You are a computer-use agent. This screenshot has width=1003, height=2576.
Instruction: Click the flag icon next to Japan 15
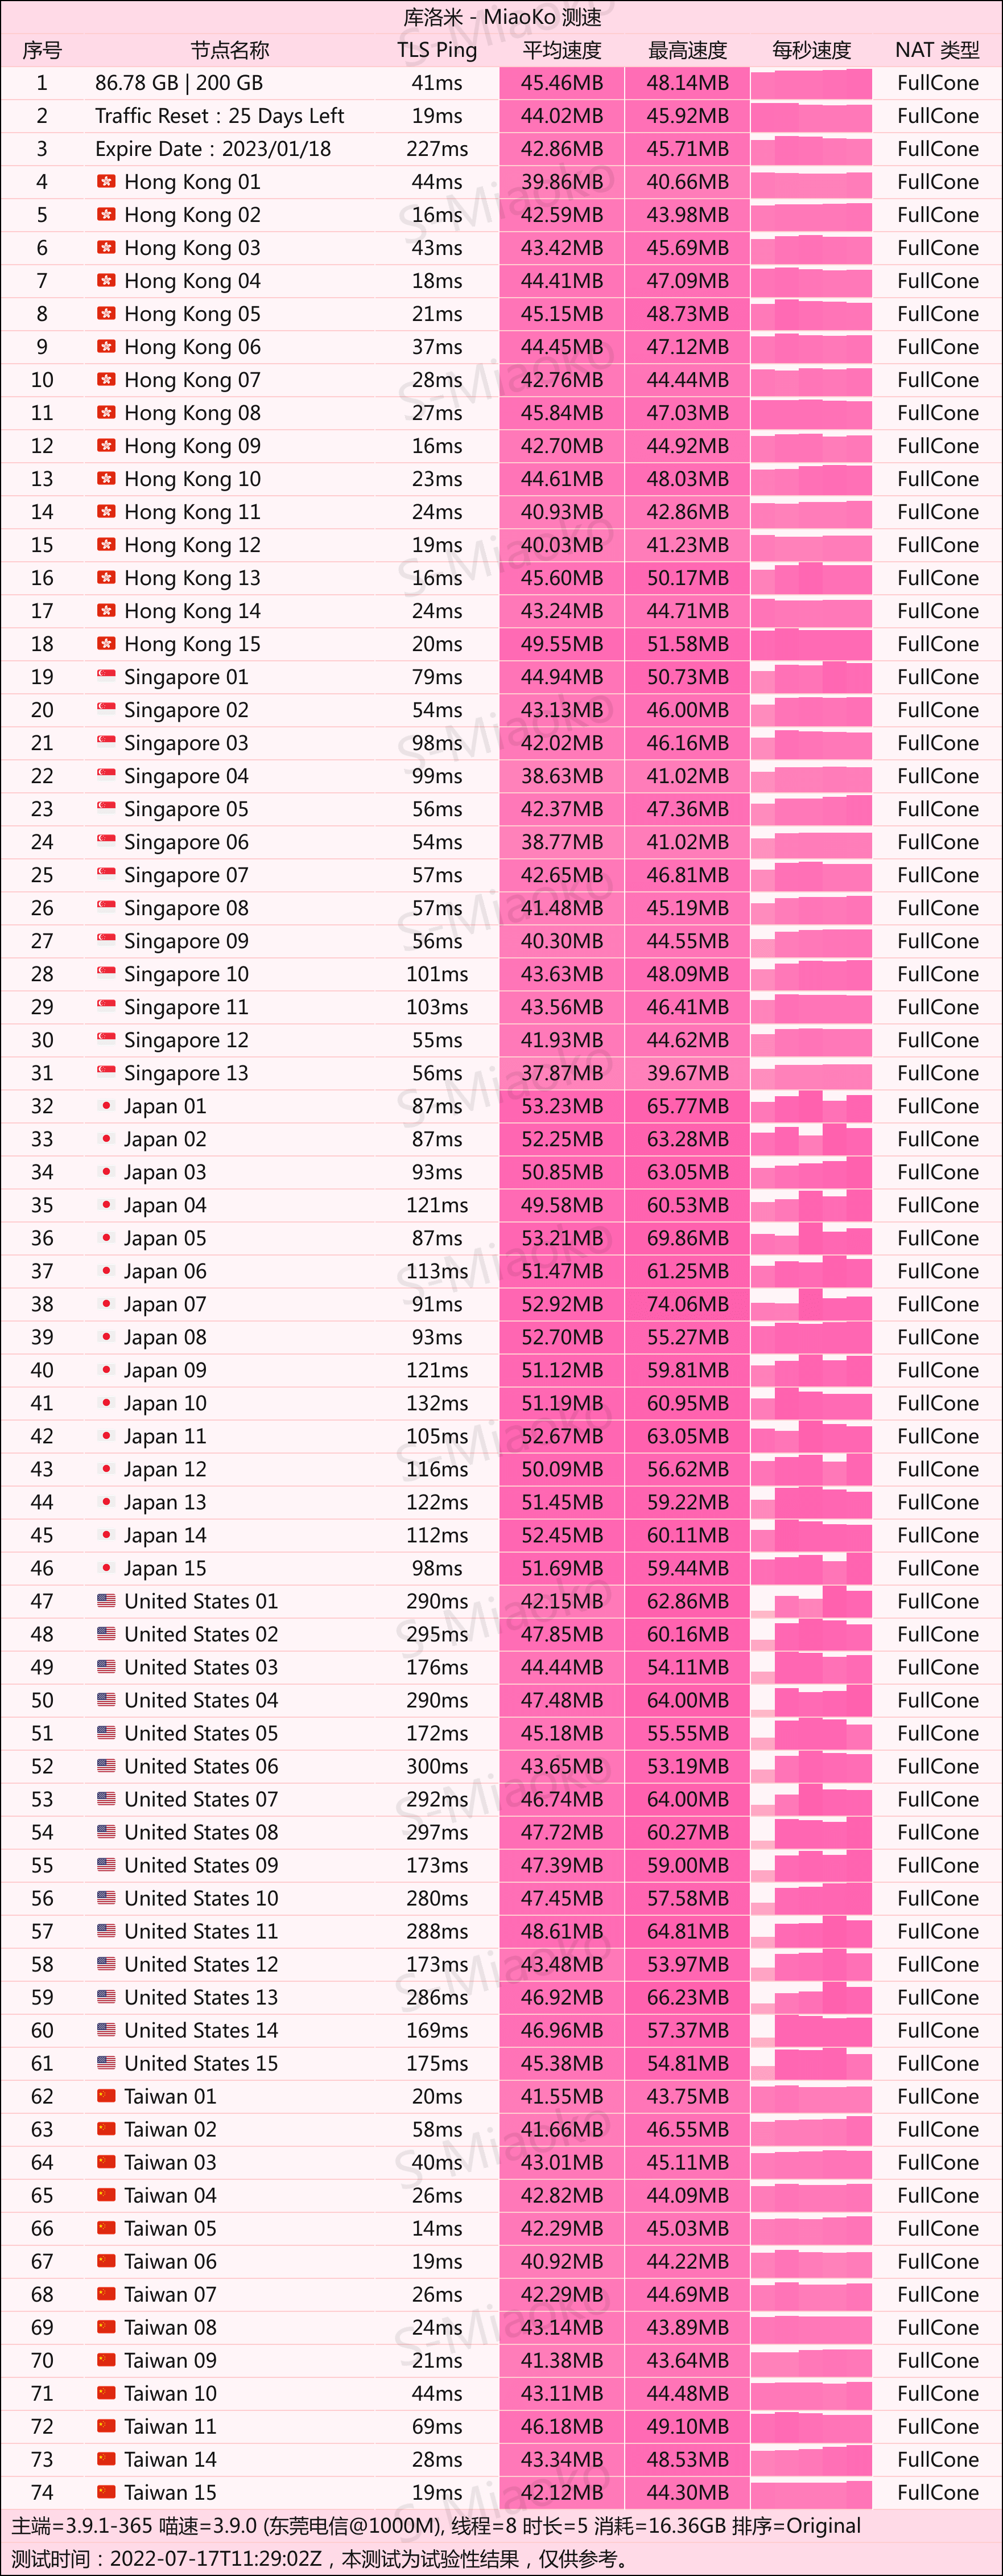pos(106,1567)
